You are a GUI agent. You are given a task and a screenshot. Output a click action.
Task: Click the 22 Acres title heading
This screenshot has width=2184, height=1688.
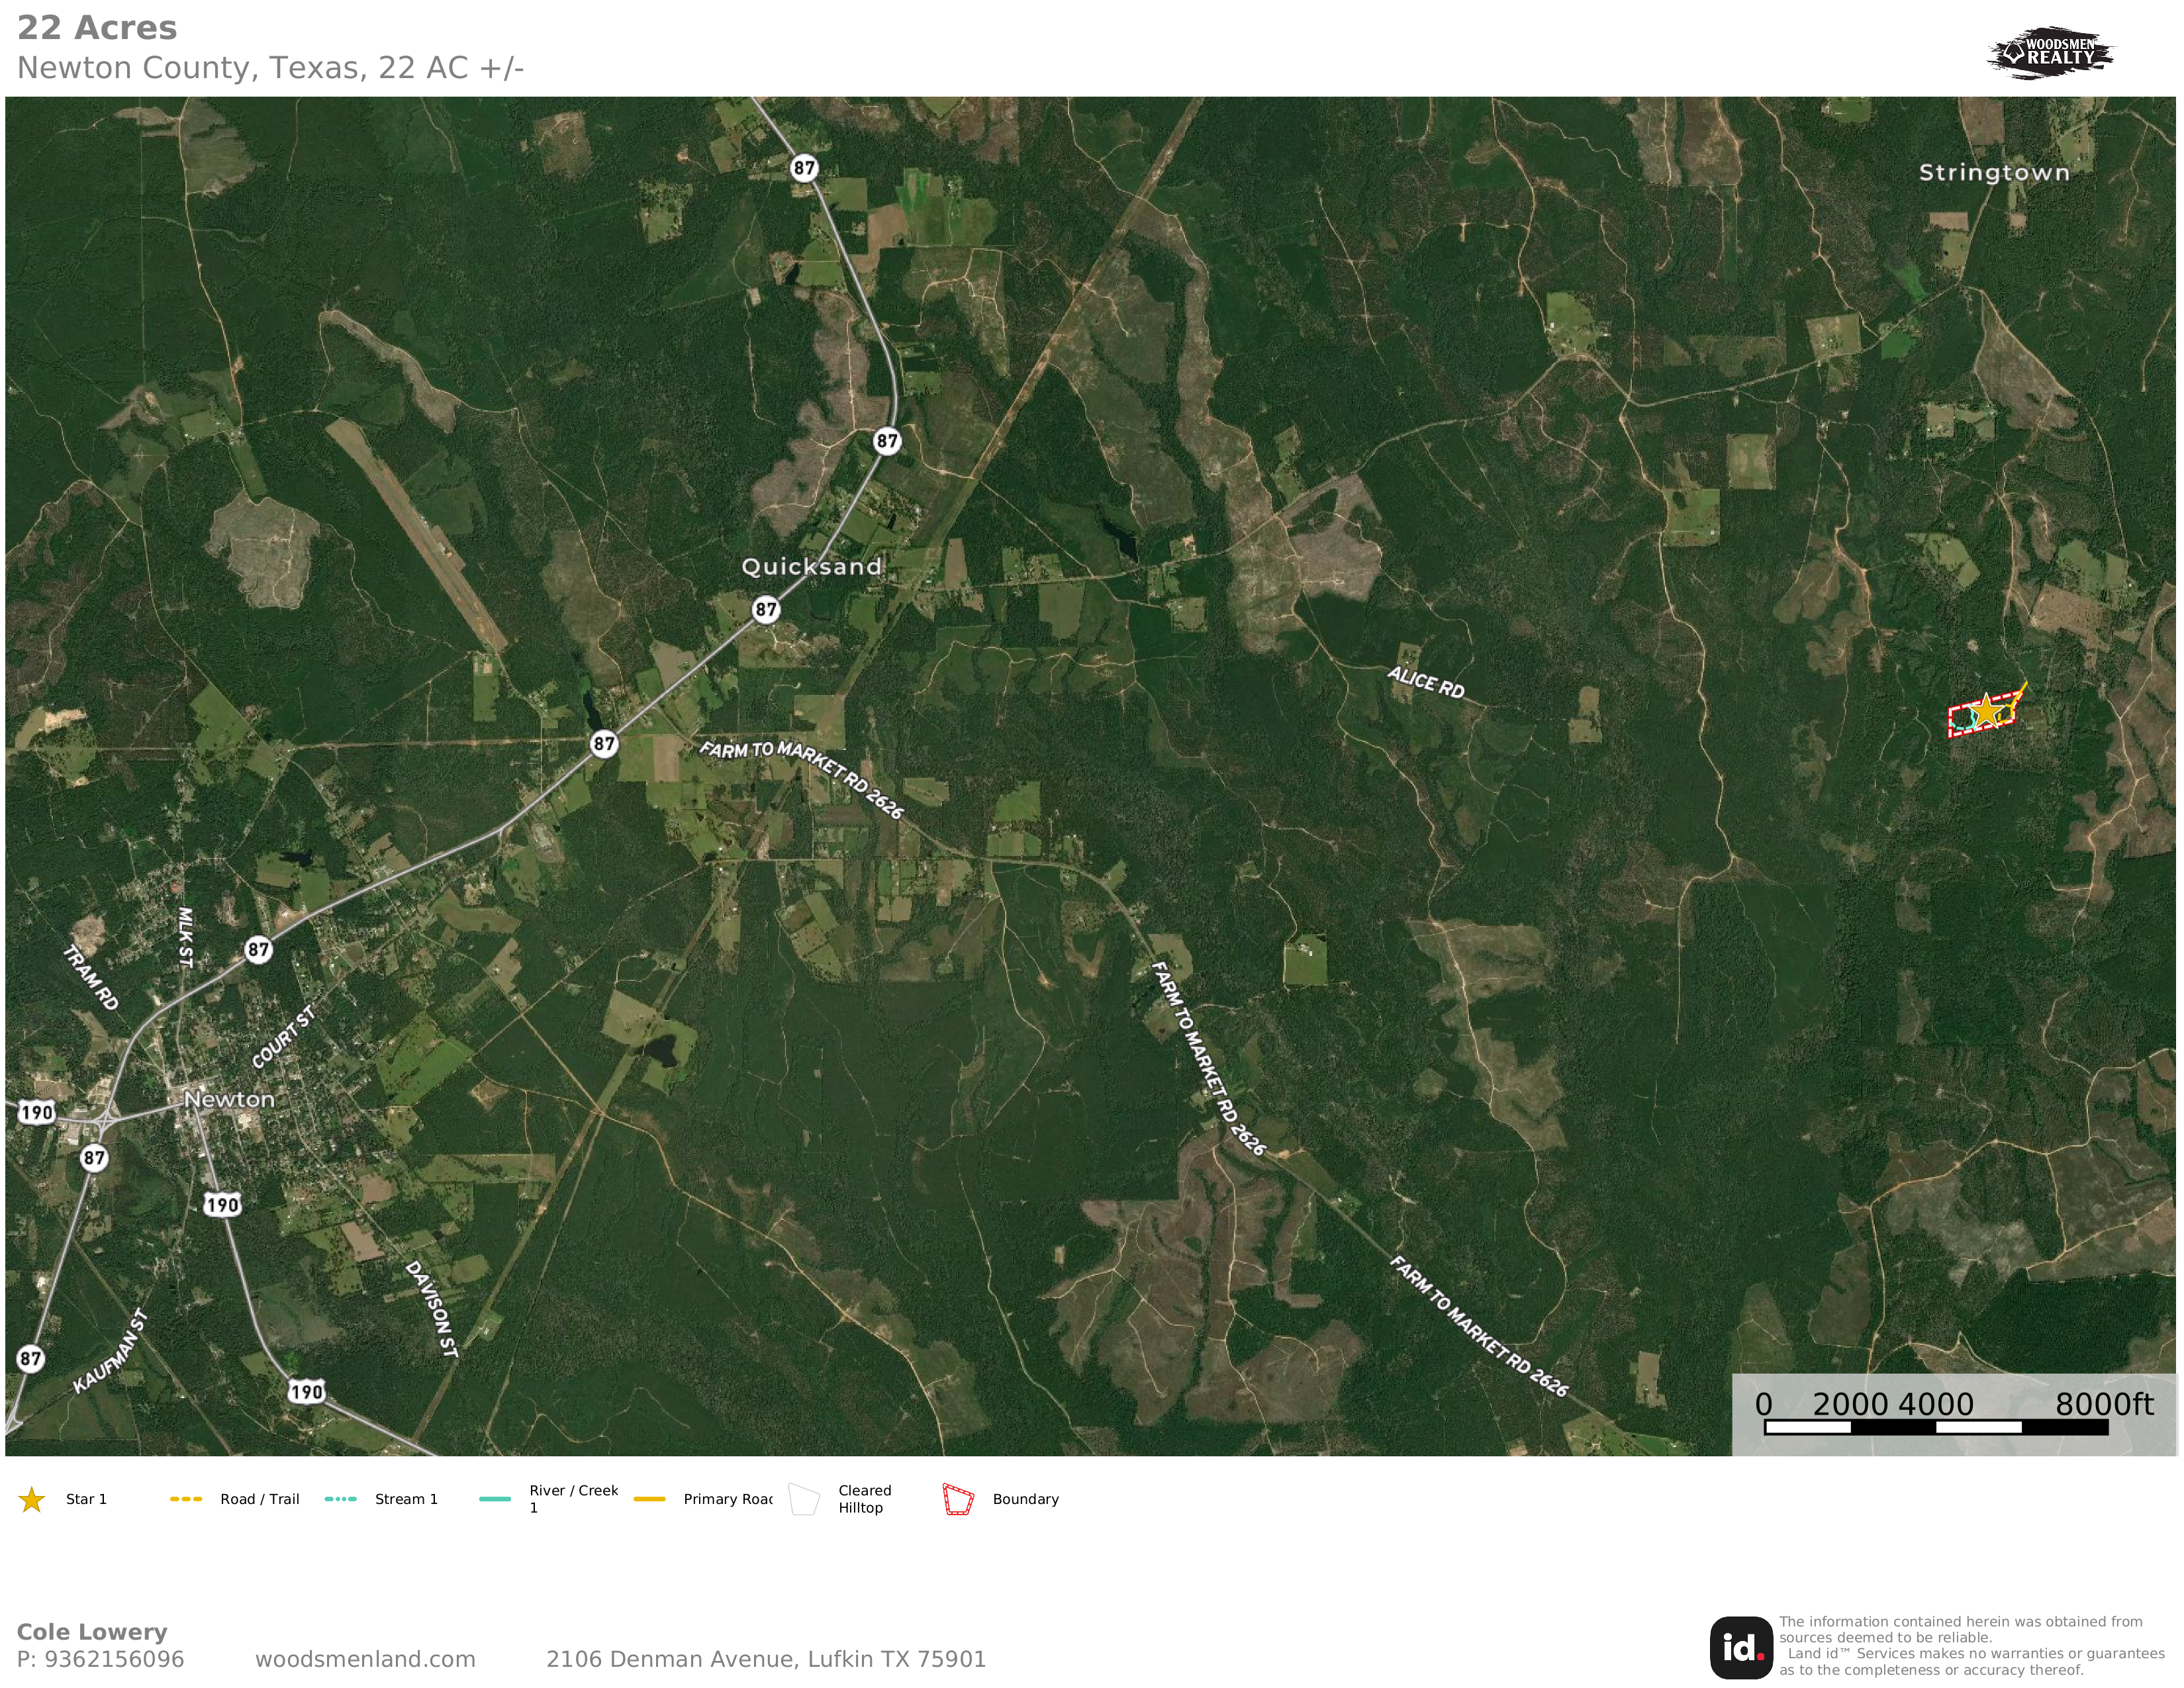click(97, 28)
